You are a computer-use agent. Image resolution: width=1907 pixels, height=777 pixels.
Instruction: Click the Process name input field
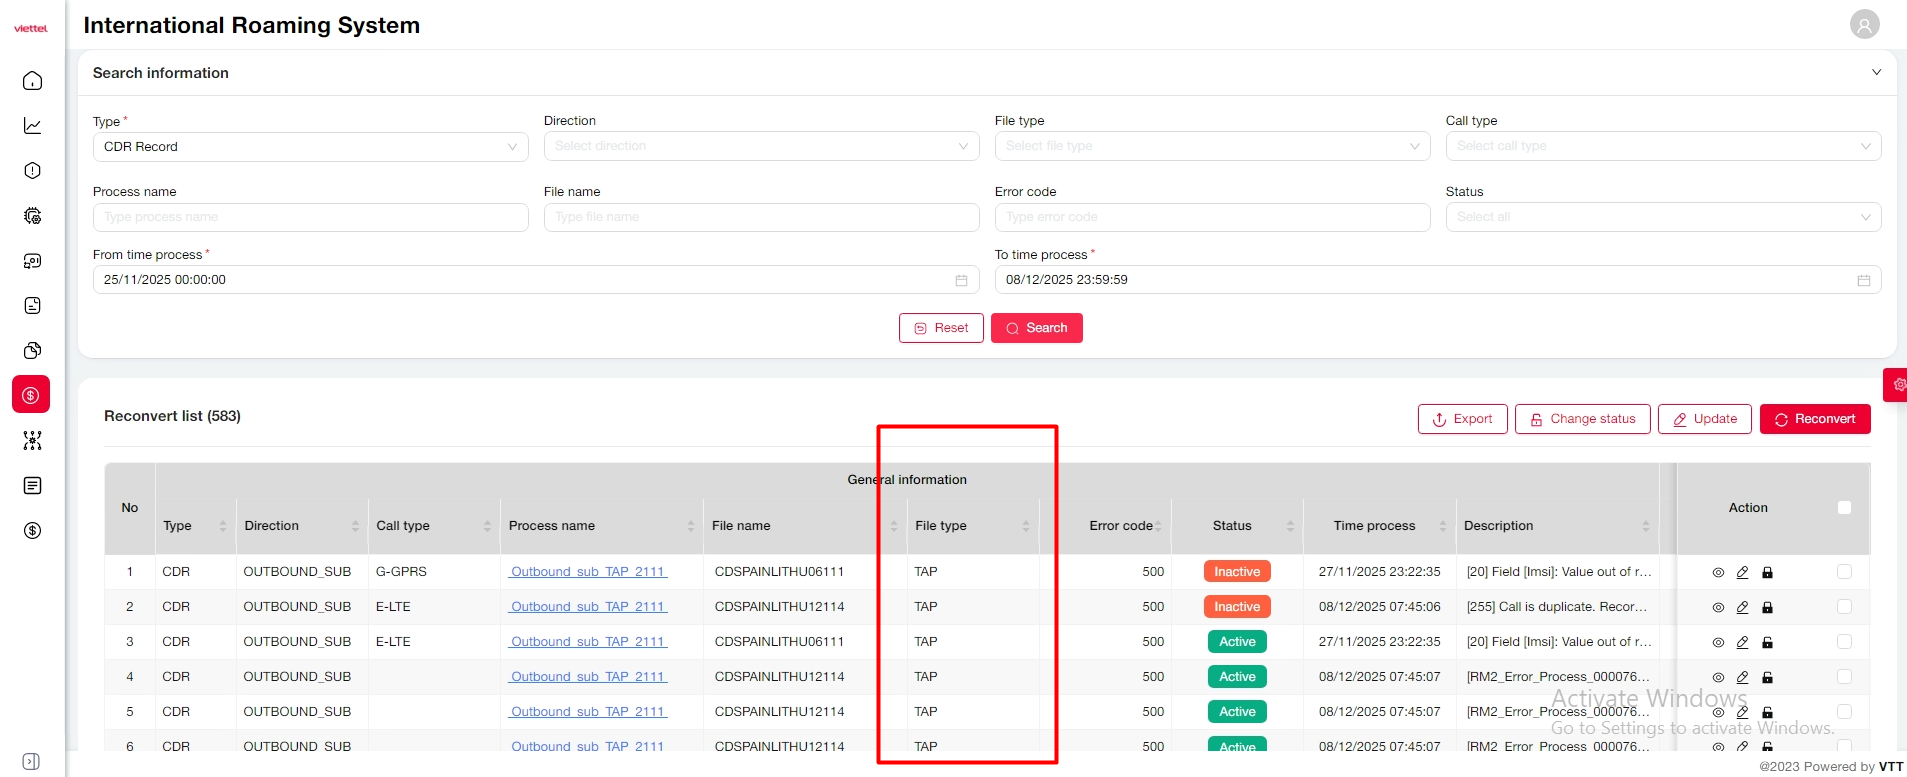coord(310,218)
